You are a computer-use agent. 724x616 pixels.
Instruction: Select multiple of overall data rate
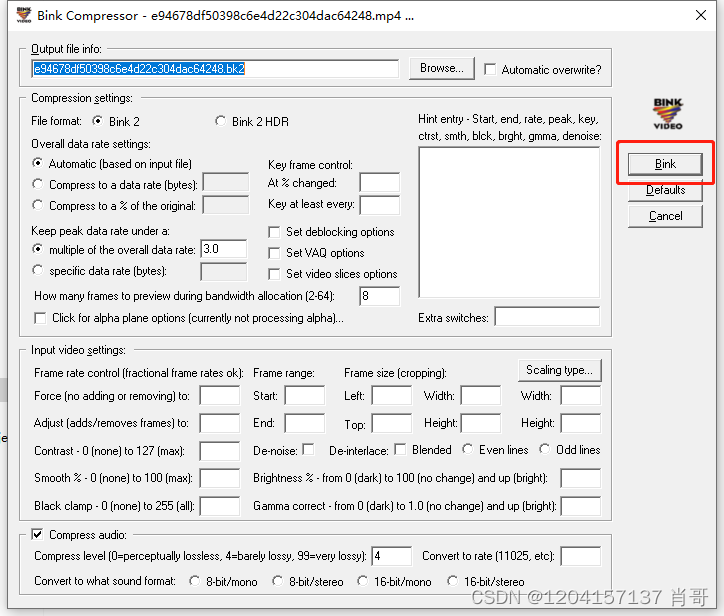click(38, 249)
